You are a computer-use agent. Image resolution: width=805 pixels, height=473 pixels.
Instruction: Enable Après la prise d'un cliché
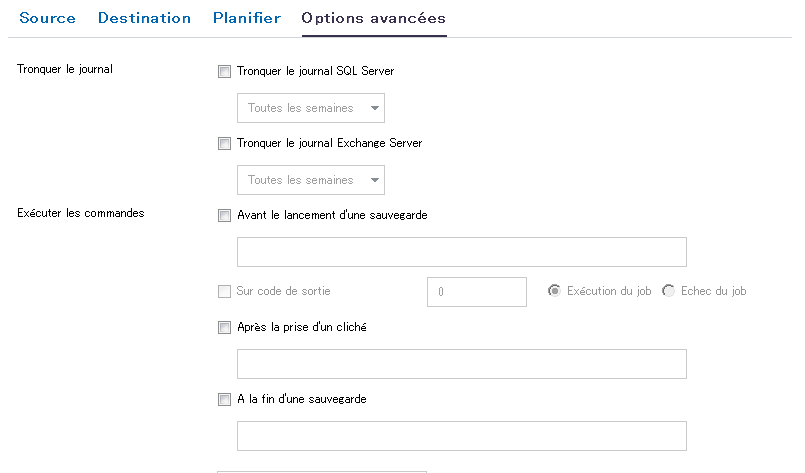tap(224, 327)
